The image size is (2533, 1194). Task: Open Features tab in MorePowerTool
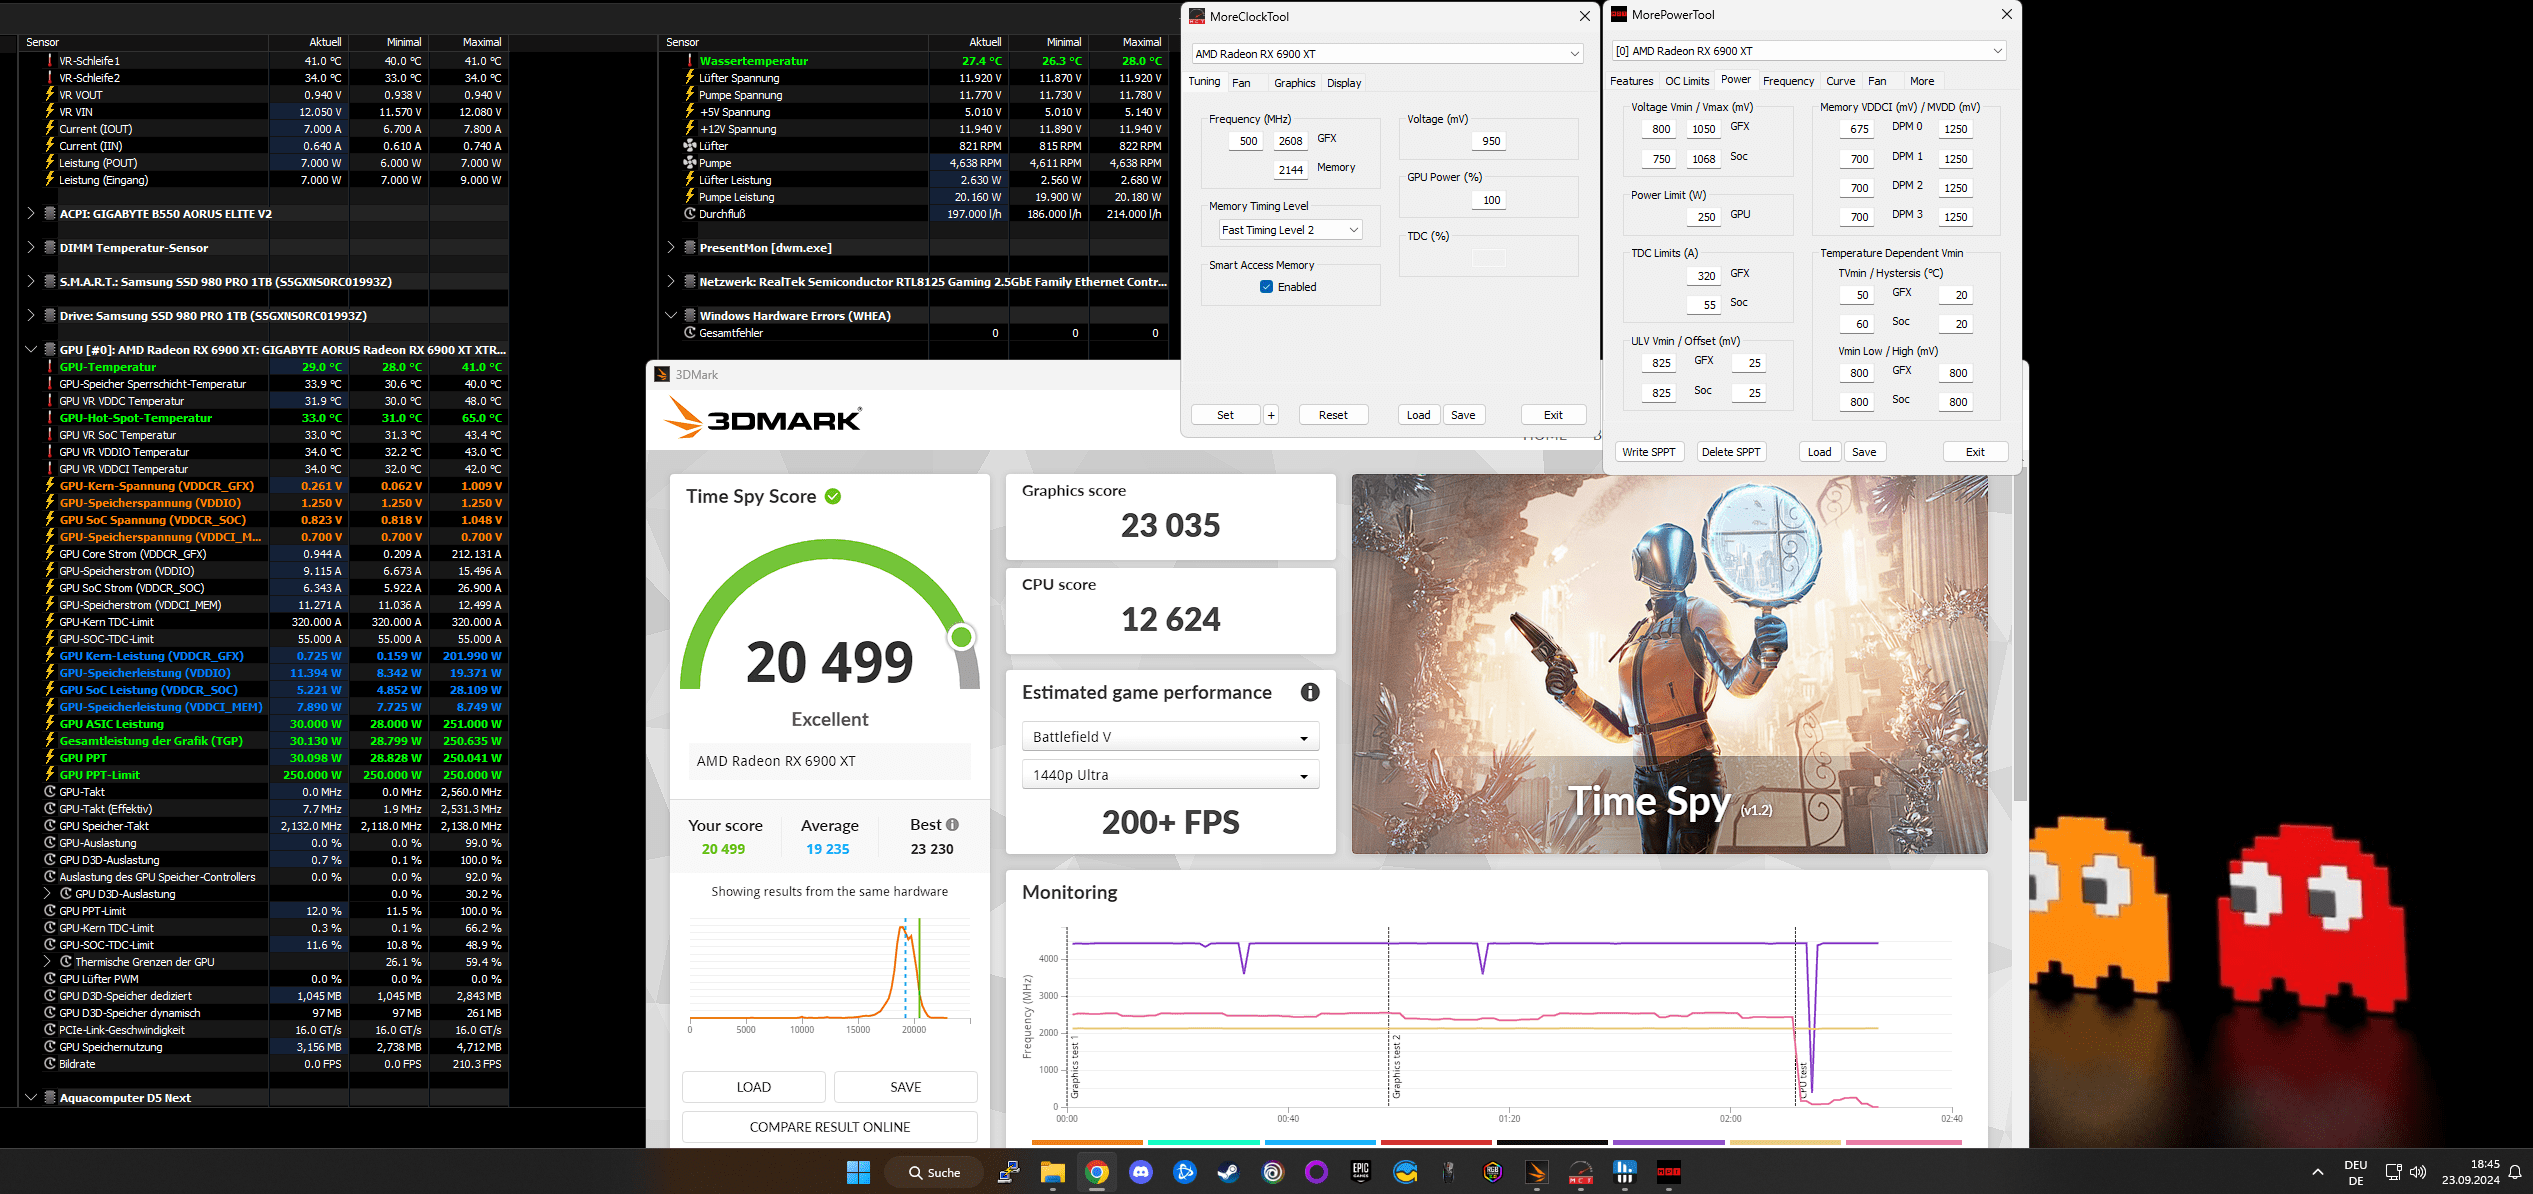pyautogui.click(x=1632, y=81)
